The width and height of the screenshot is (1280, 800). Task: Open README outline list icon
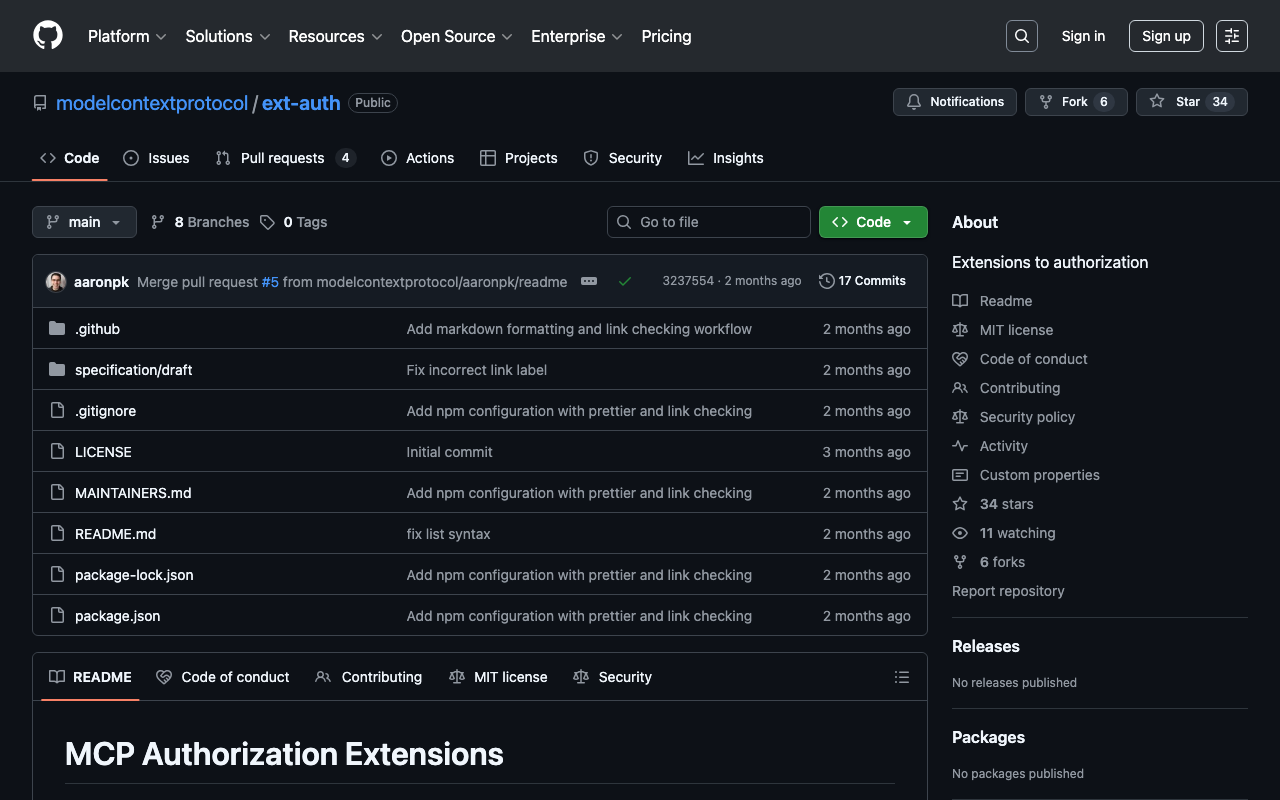(x=901, y=677)
